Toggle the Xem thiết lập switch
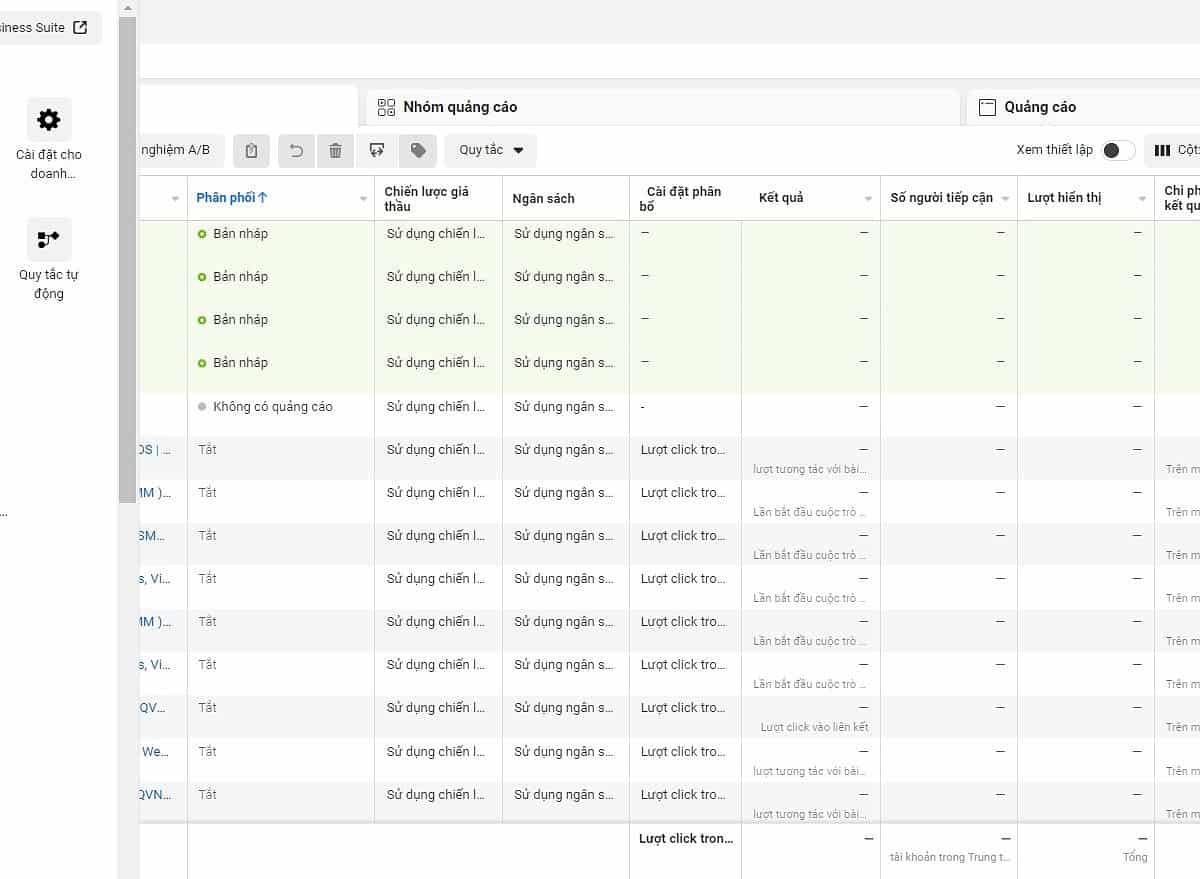 coord(1118,151)
